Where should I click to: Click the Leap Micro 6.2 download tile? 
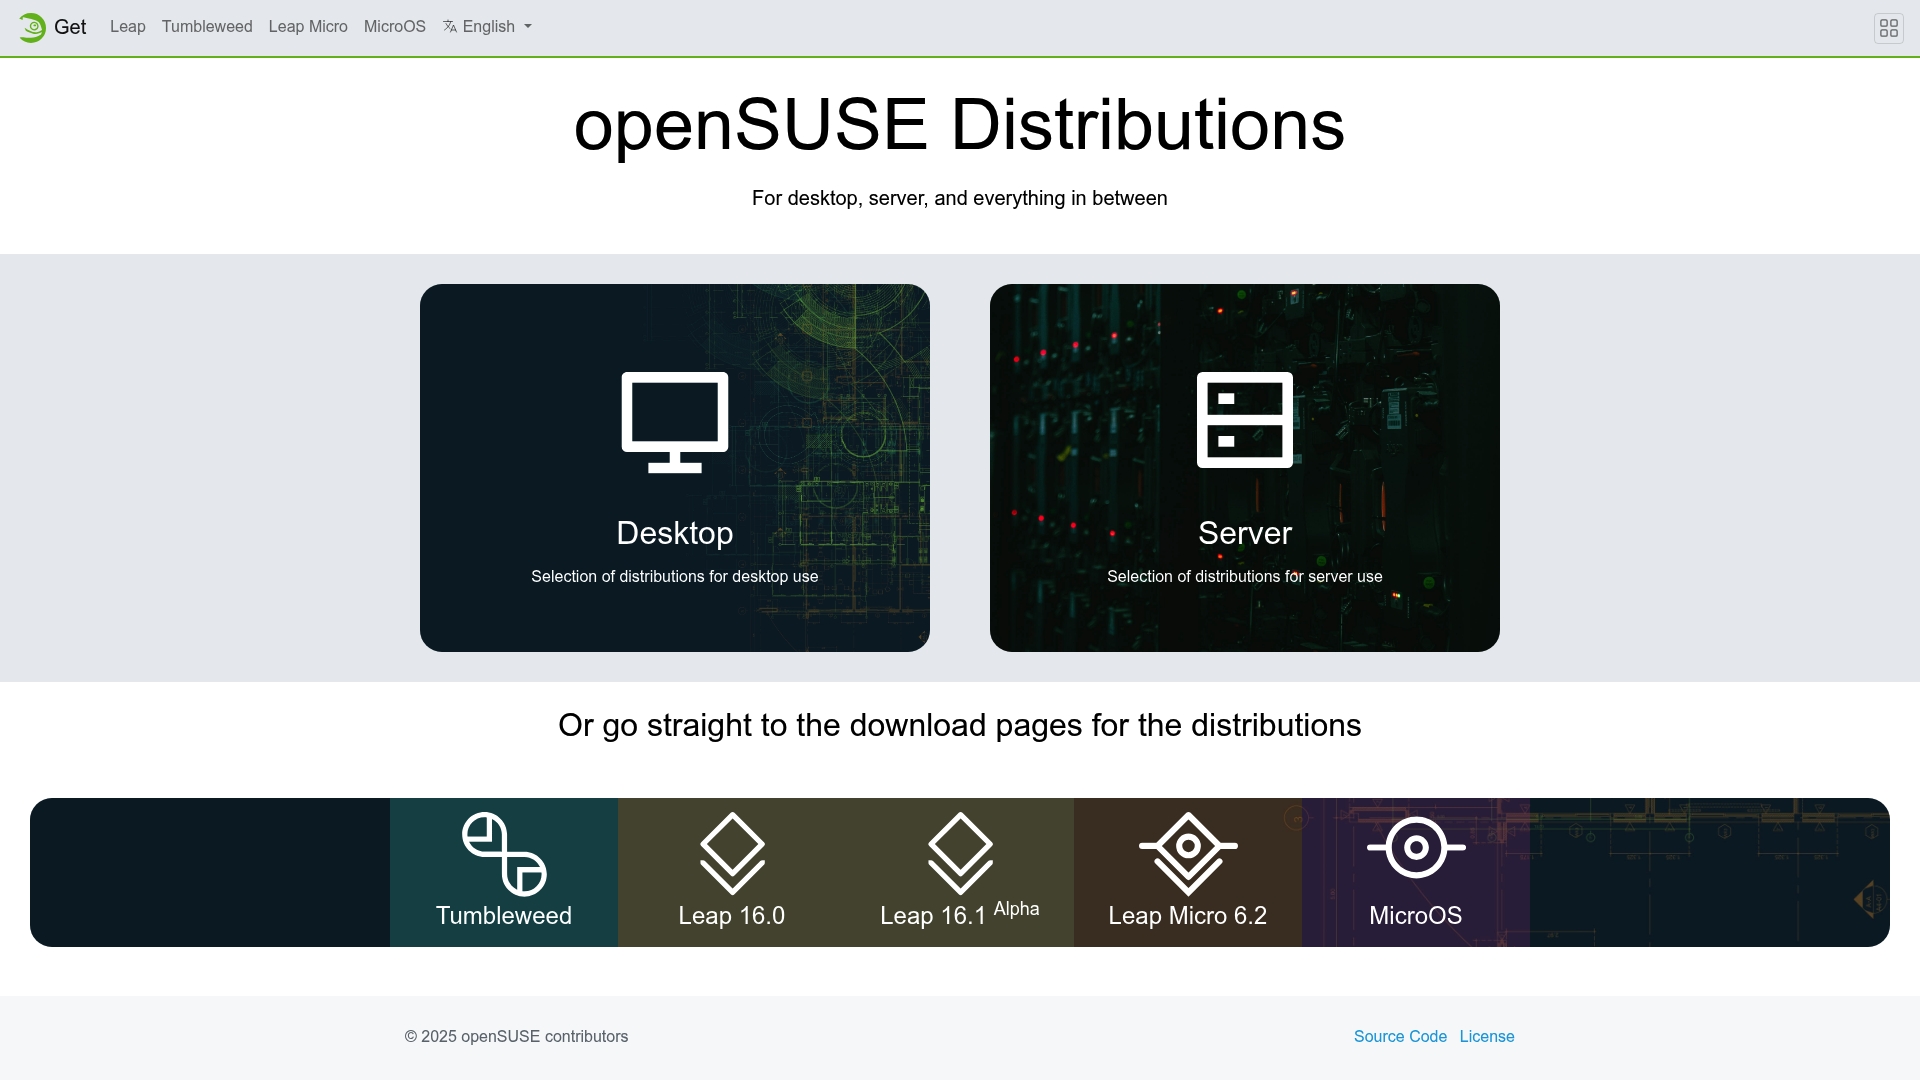coord(1187,871)
